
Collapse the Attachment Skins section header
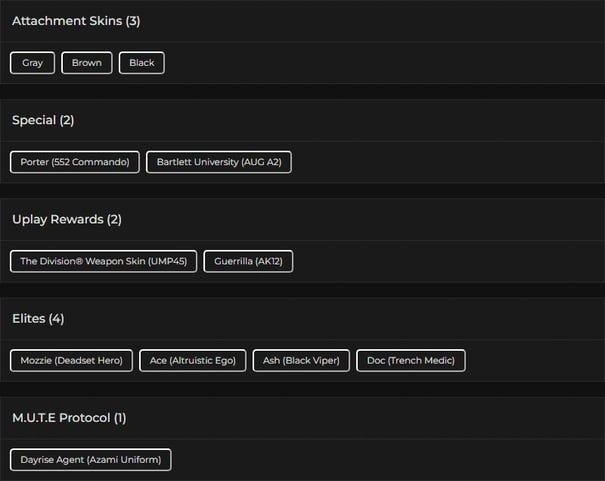[66, 21]
